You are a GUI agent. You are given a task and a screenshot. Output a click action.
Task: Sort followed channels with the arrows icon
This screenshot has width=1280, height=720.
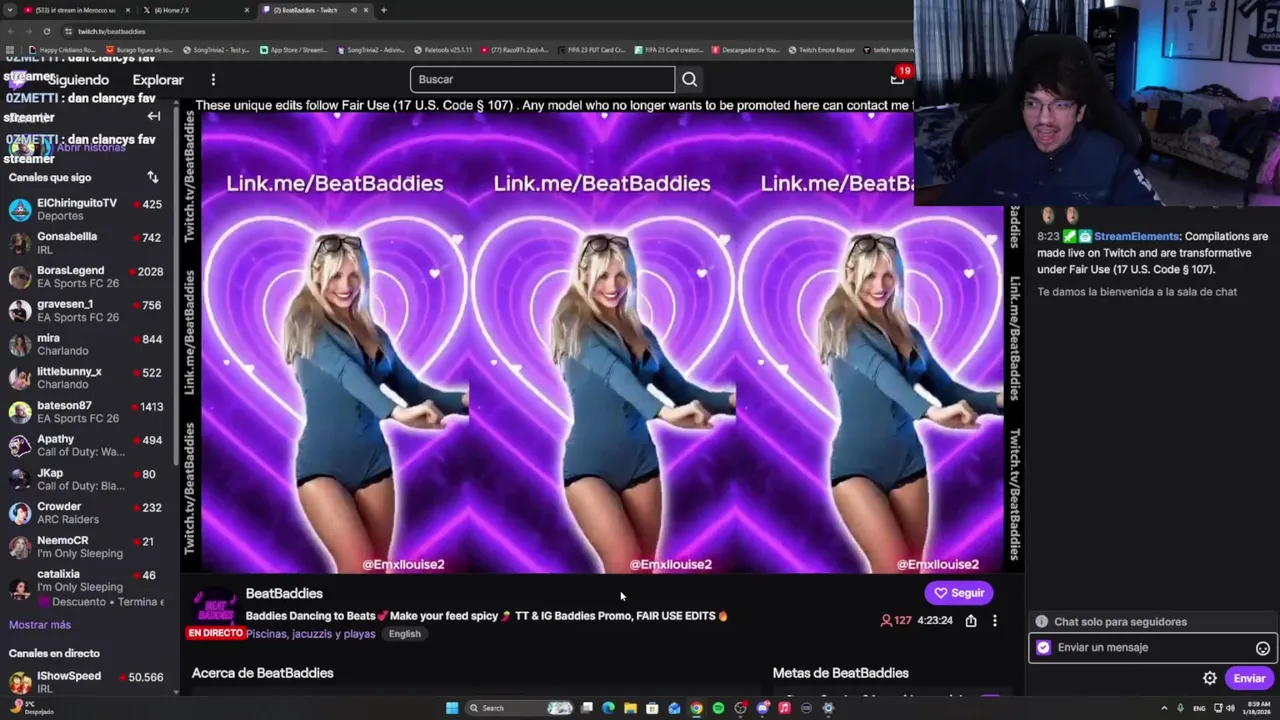[x=153, y=177]
